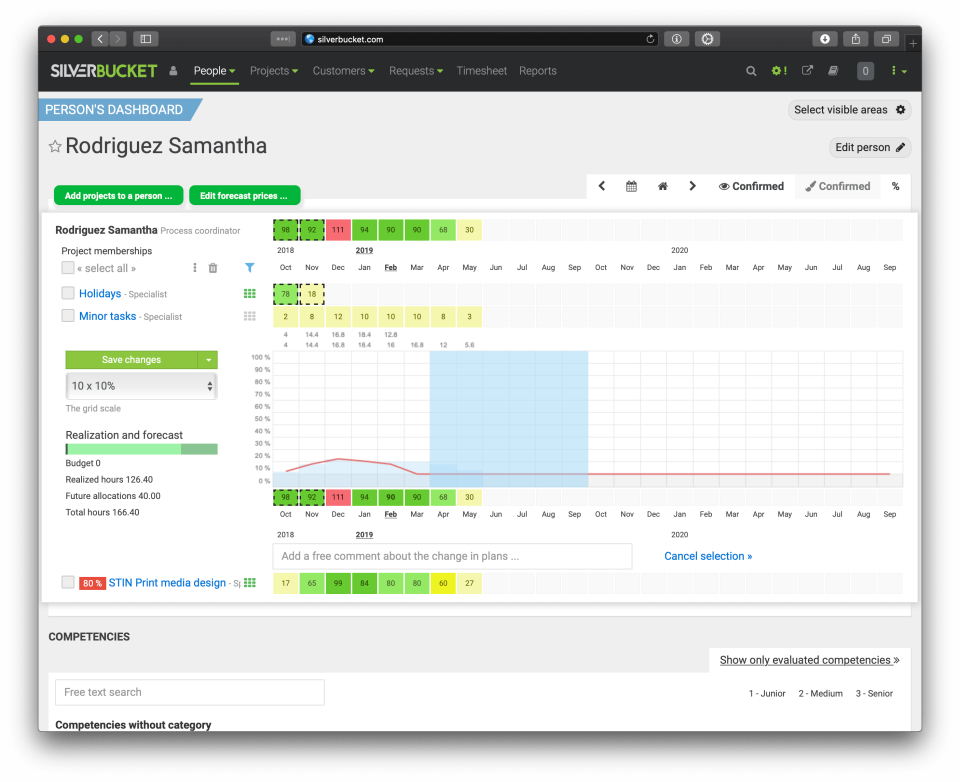Viewport: 960px width, 782px height.
Task: Click the Realization and forecast progress bar
Action: pos(141,449)
